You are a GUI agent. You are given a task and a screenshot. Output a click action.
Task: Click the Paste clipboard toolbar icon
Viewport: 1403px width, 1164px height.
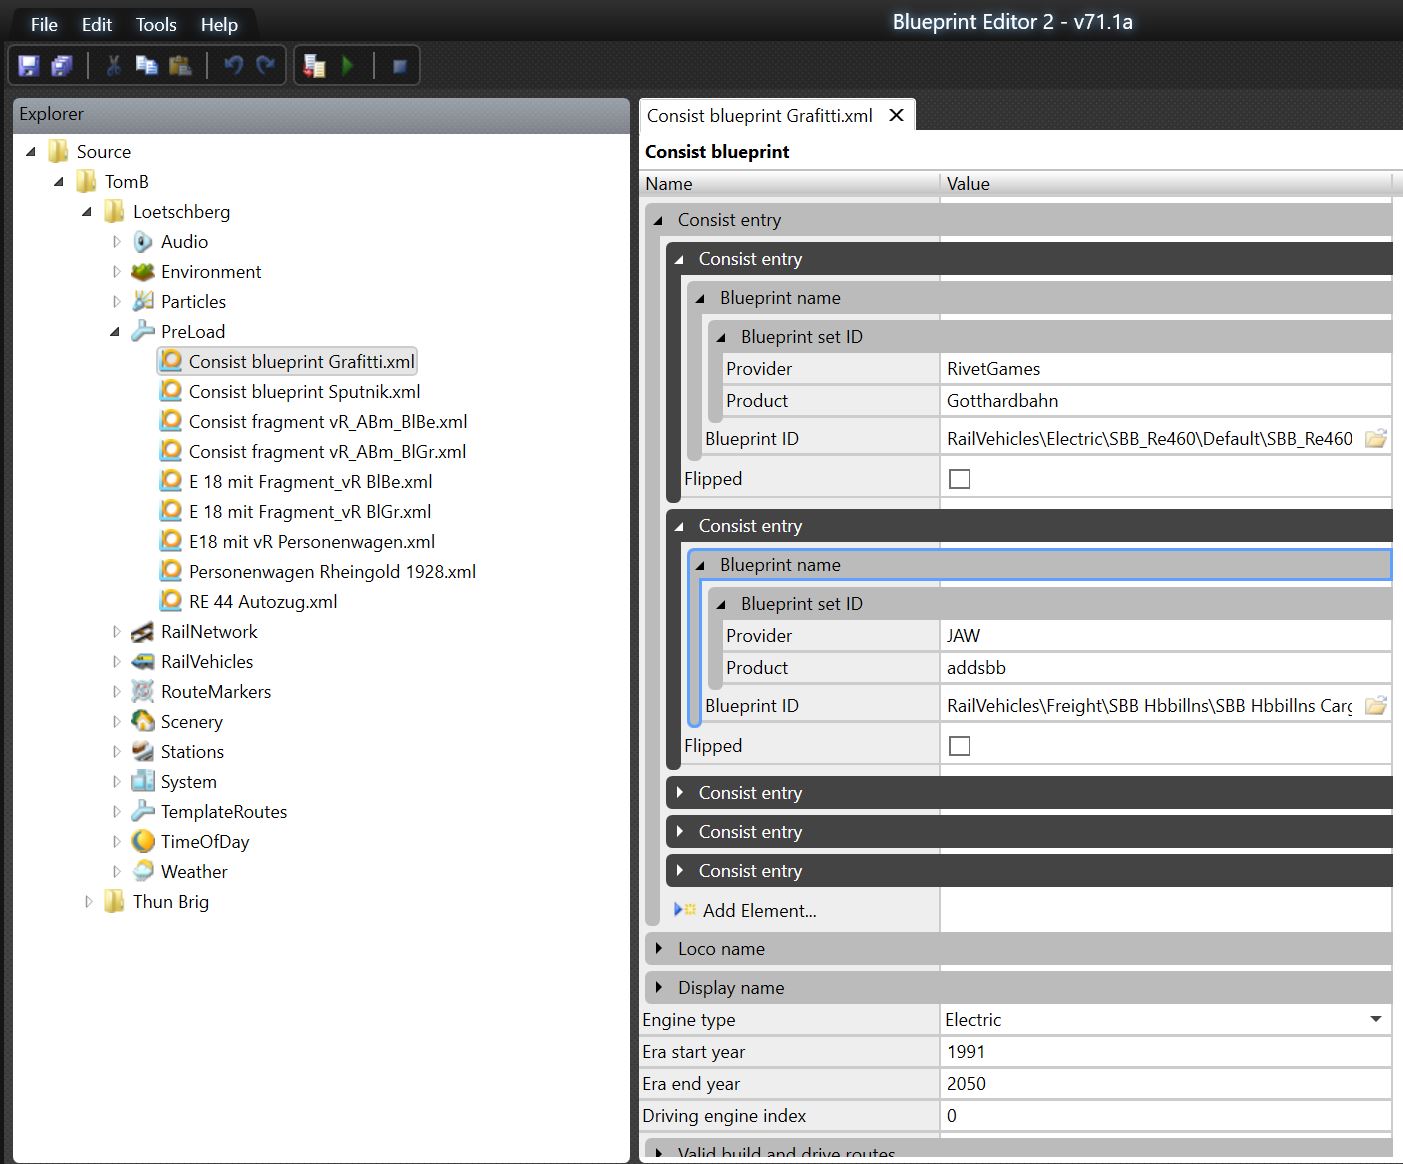(x=180, y=66)
